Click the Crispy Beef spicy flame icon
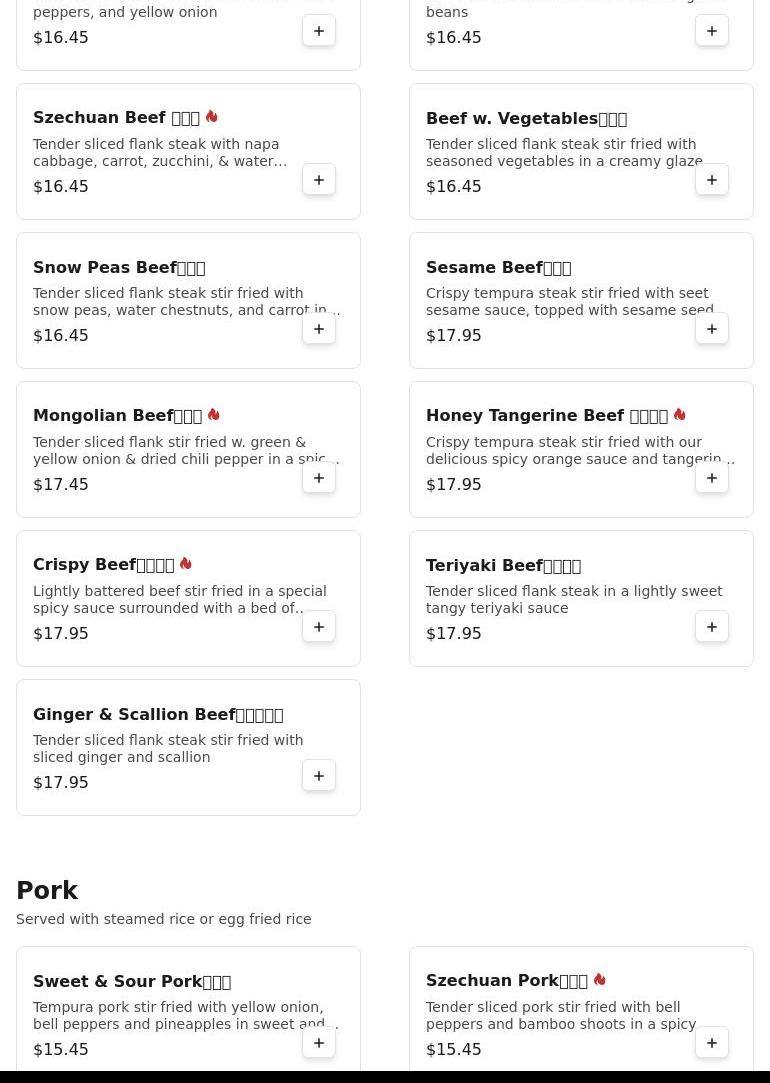 186,564
